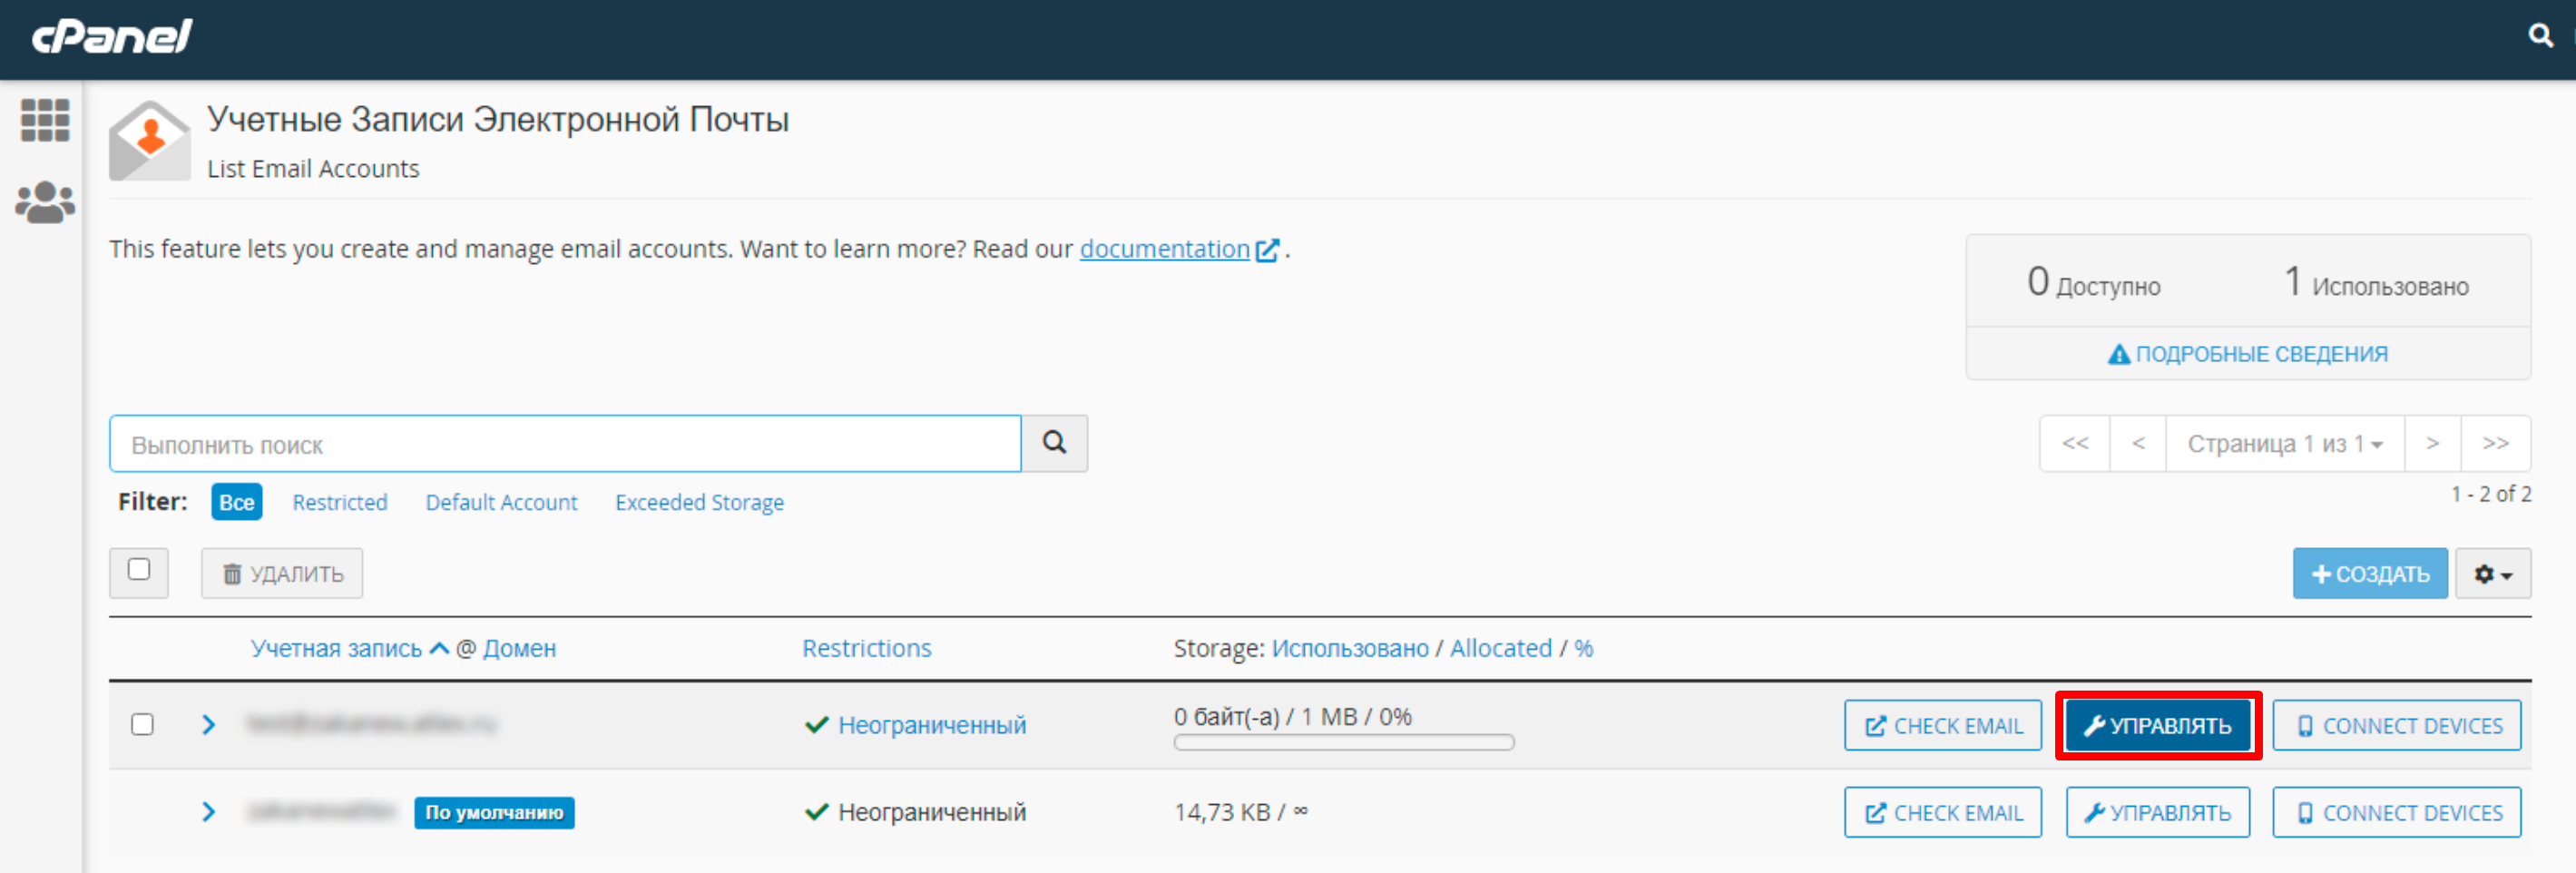Go to previous page with < button
This screenshot has width=2576, height=873.
[x=2138, y=443]
